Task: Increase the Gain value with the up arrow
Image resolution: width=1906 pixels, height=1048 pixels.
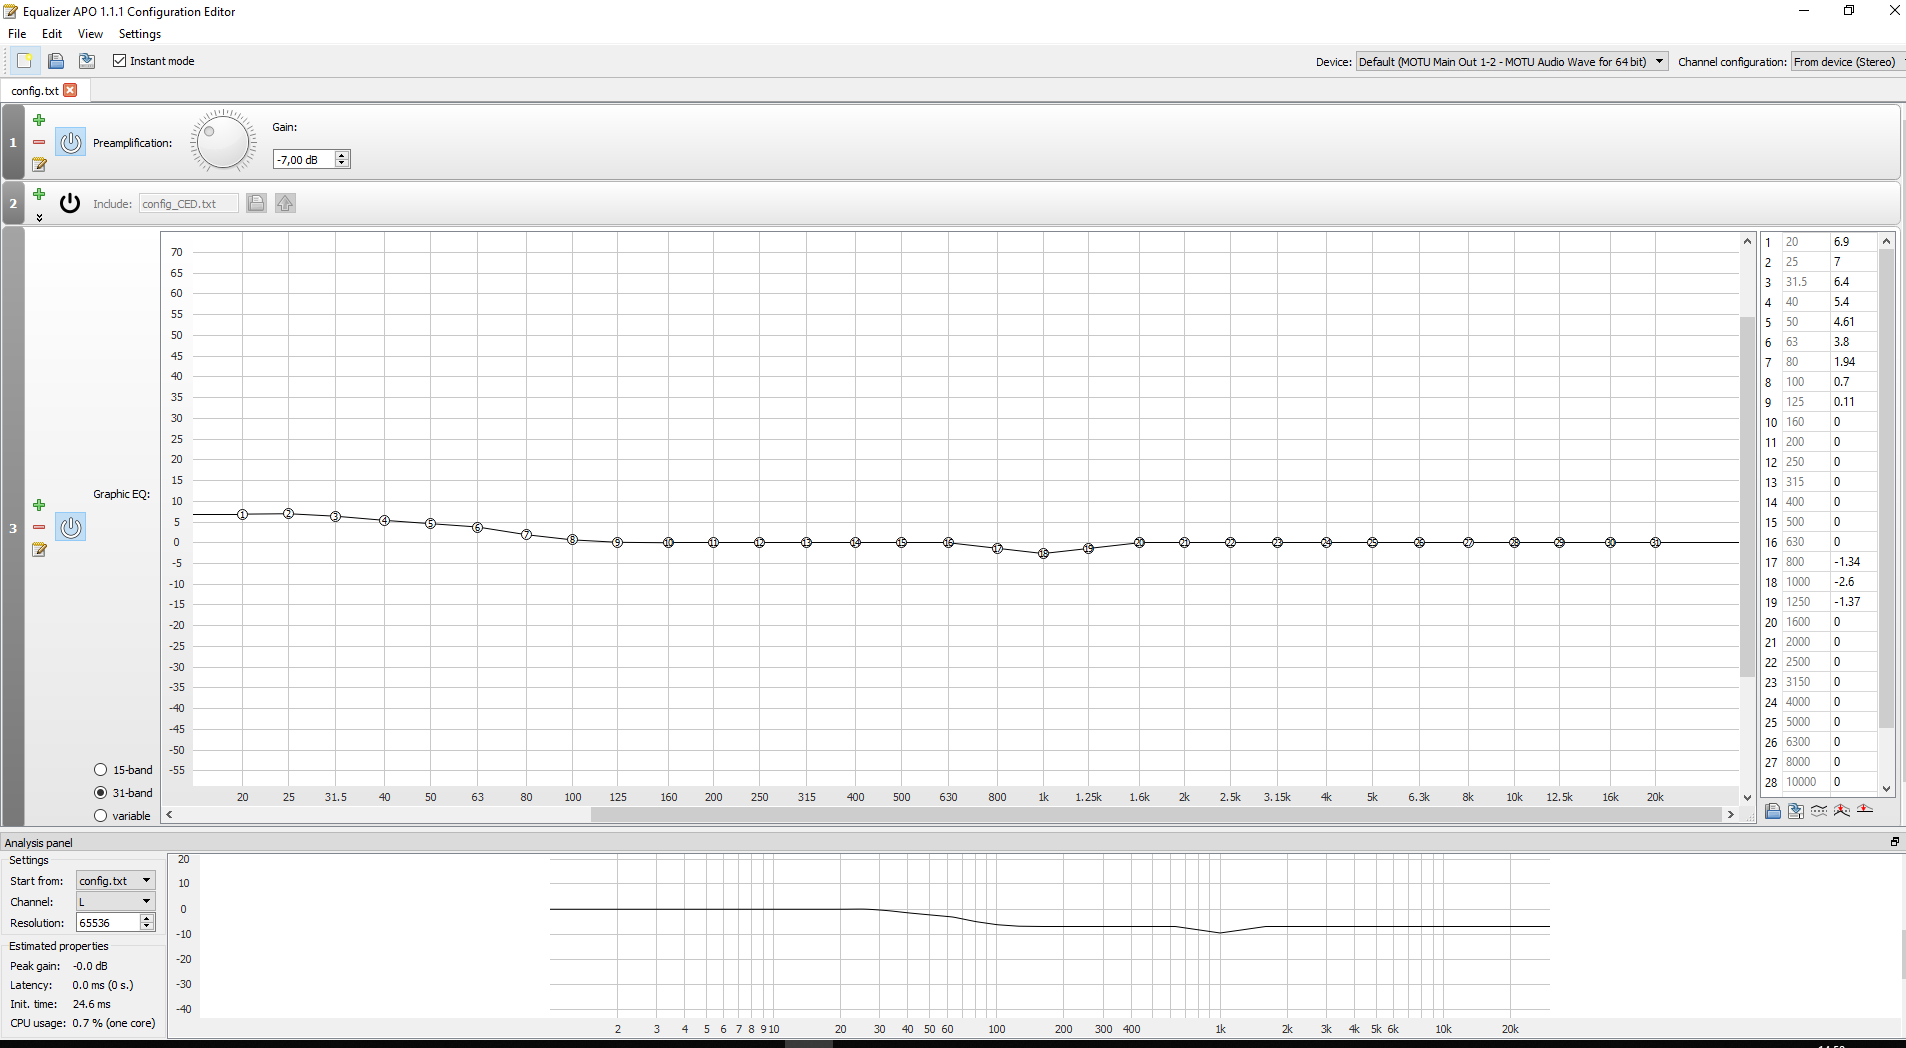Action: point(342,155)
